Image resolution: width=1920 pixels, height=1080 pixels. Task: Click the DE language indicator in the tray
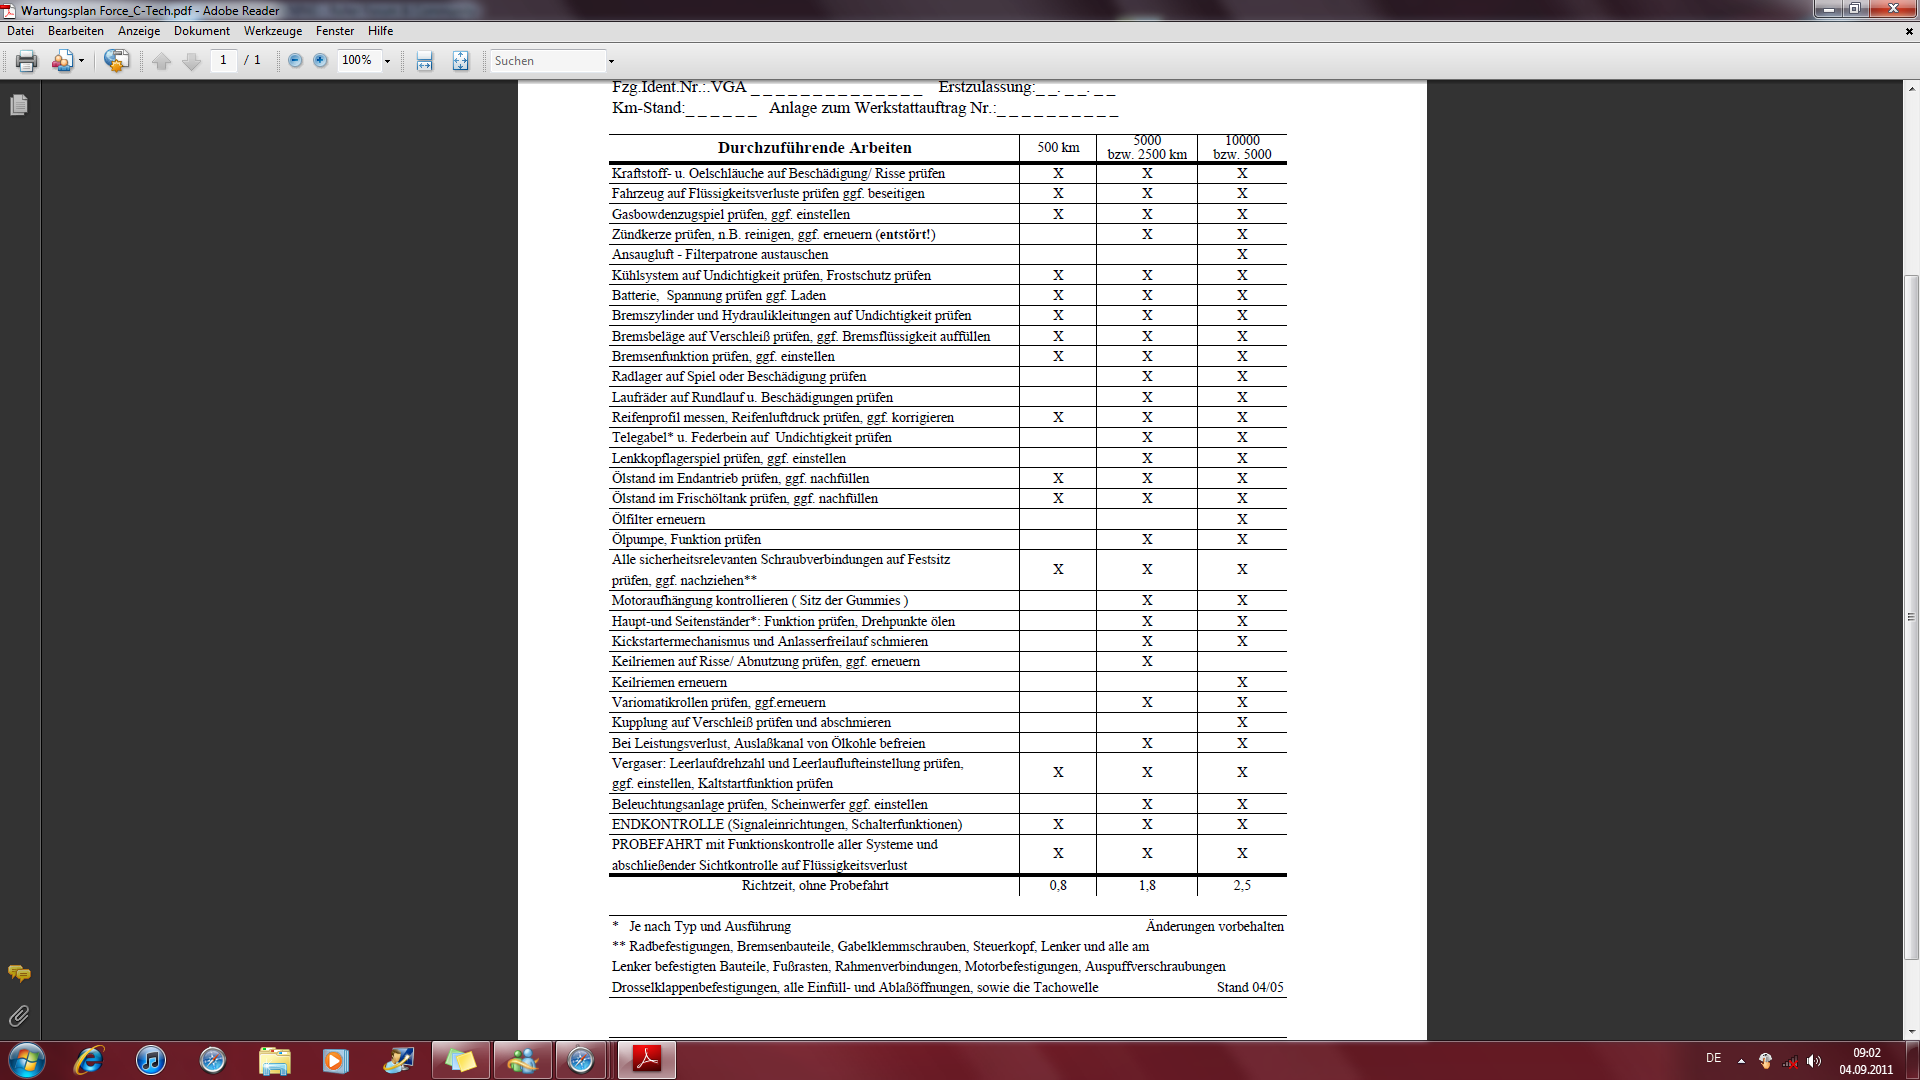(x=1713, y=1058)
